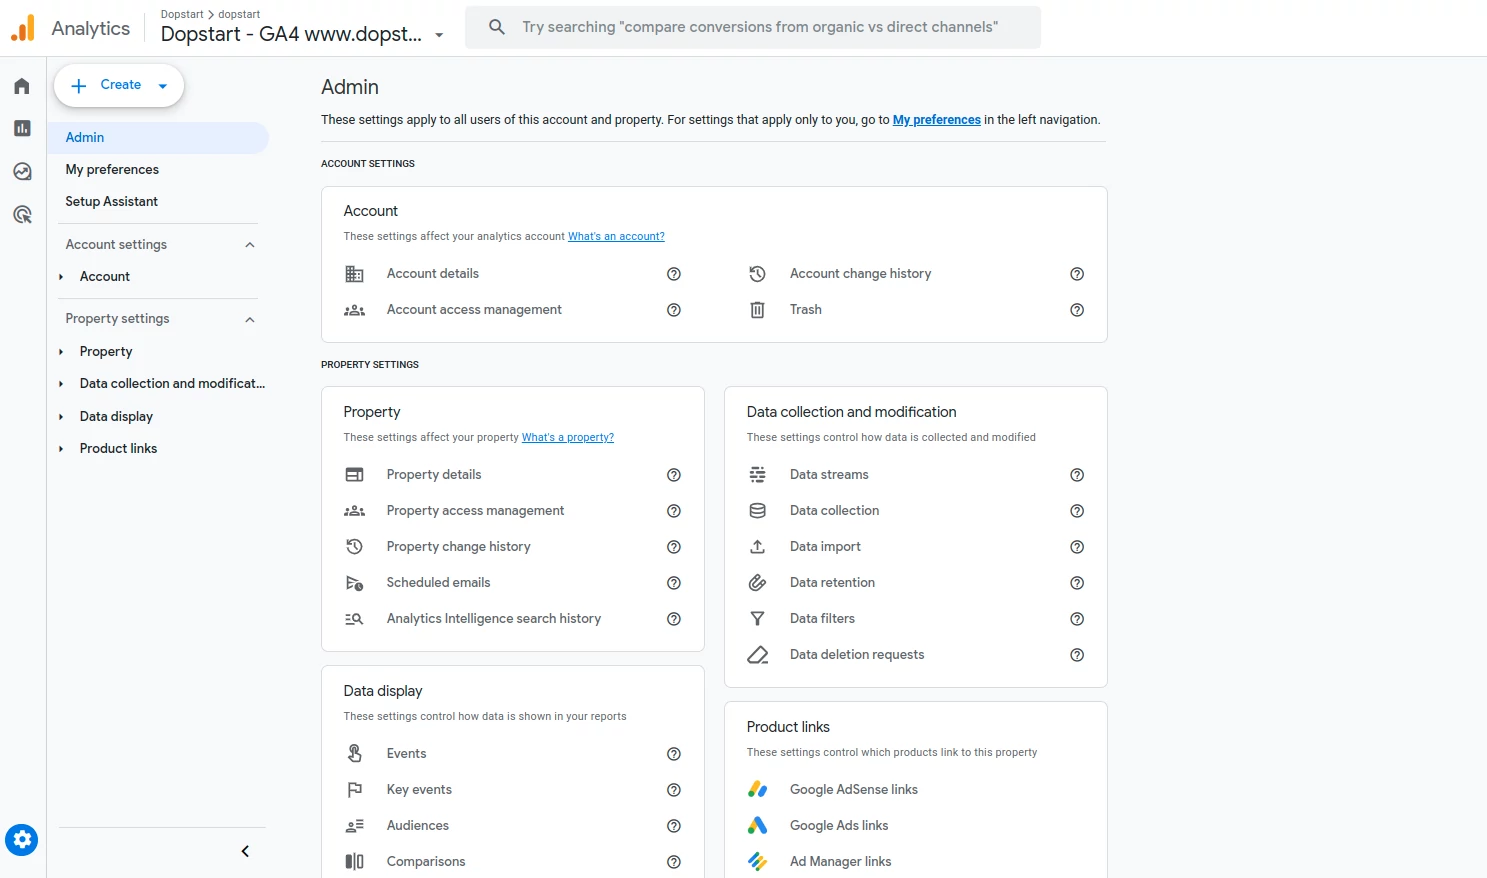Open the Advertising icon in left rail

pyautogui.click(x=22, y=214)
